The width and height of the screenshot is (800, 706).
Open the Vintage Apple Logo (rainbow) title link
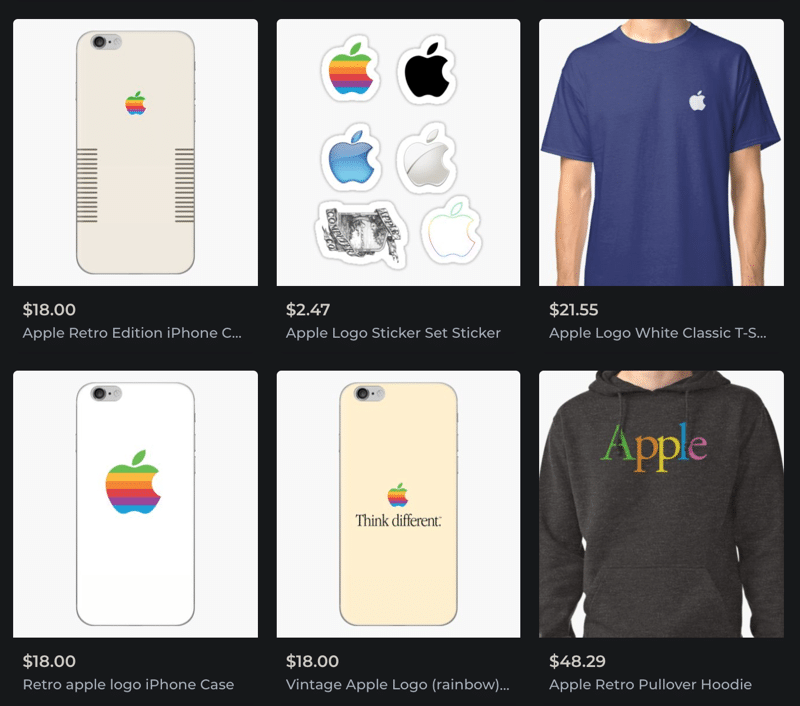coord(397,685)
